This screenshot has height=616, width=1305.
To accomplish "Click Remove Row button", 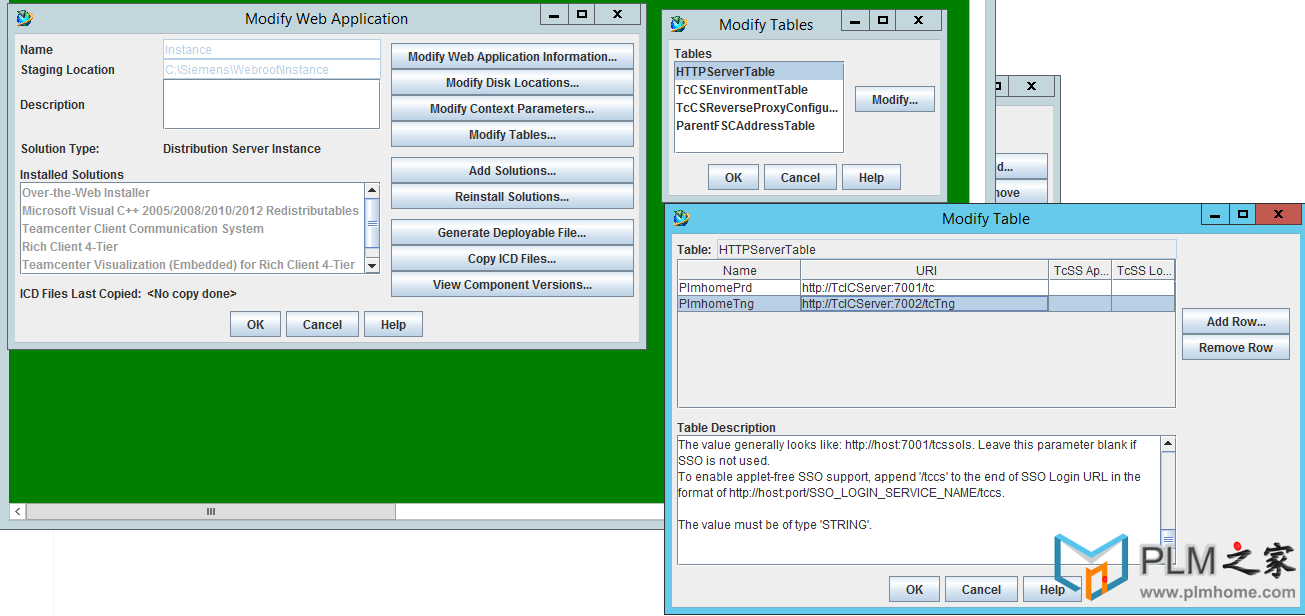I will click(x=1236, y=348).
